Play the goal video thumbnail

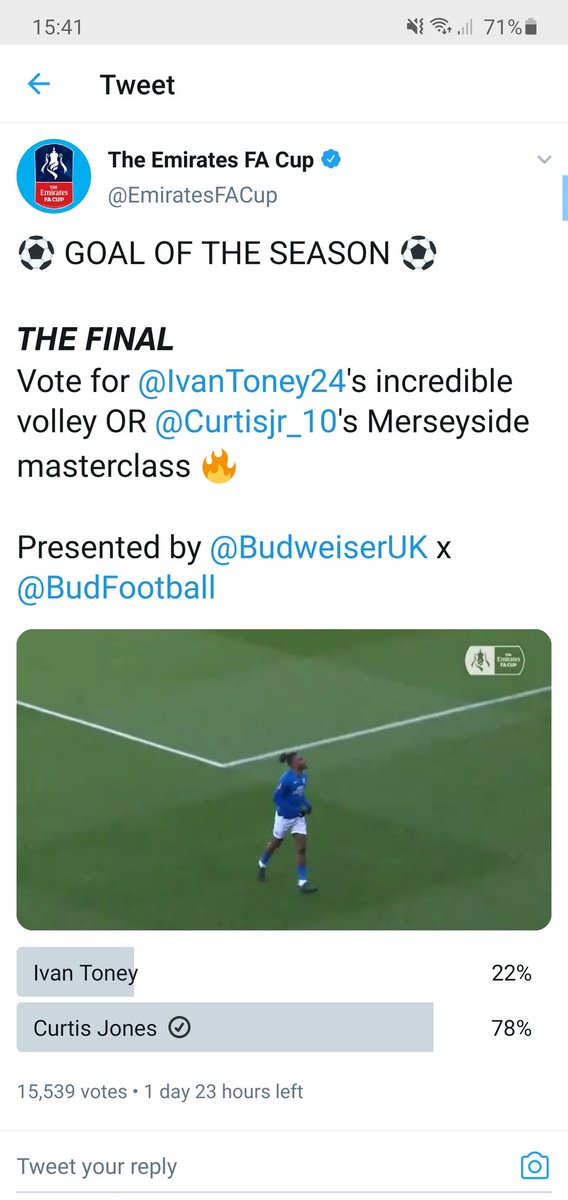284,779
